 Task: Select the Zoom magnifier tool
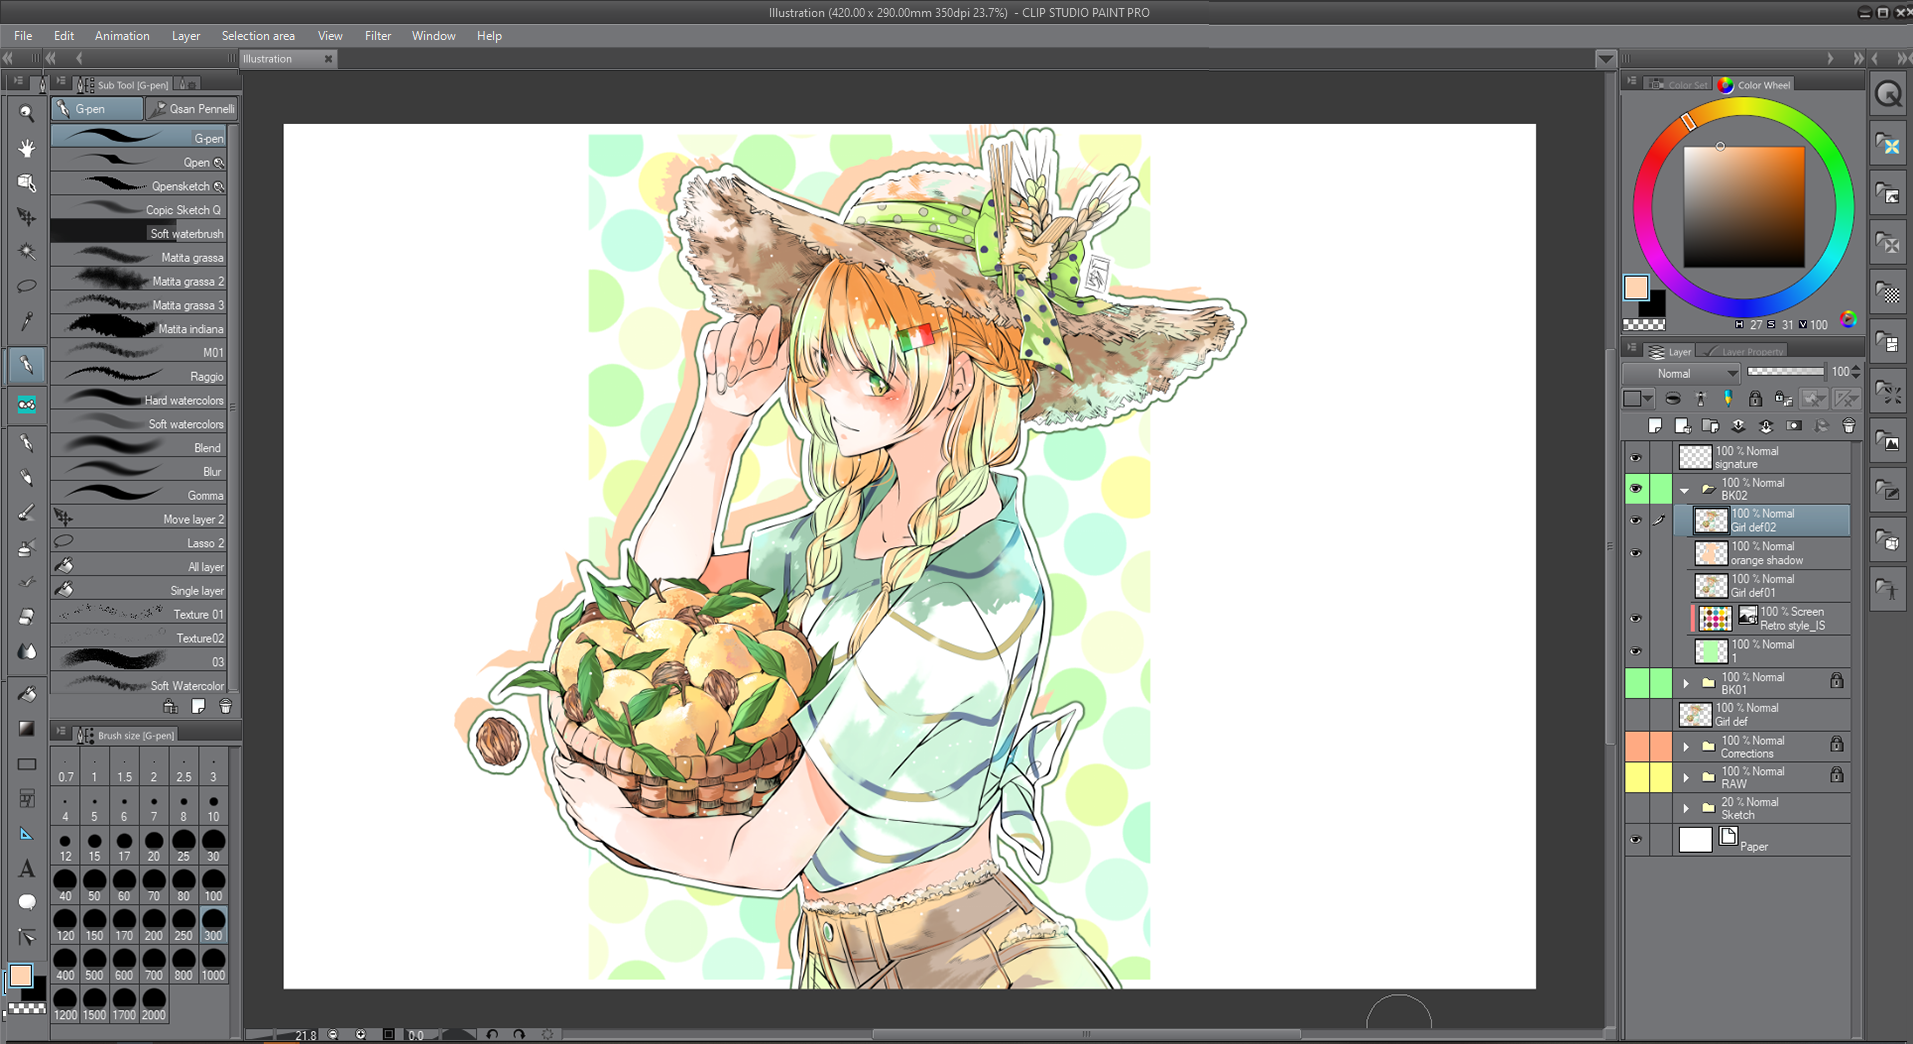click(27, 113)
